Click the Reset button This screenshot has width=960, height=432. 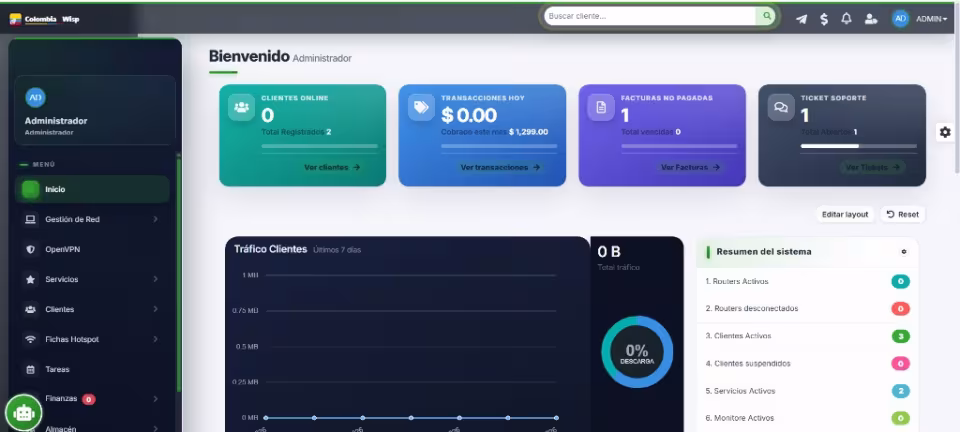pos(902,214)
